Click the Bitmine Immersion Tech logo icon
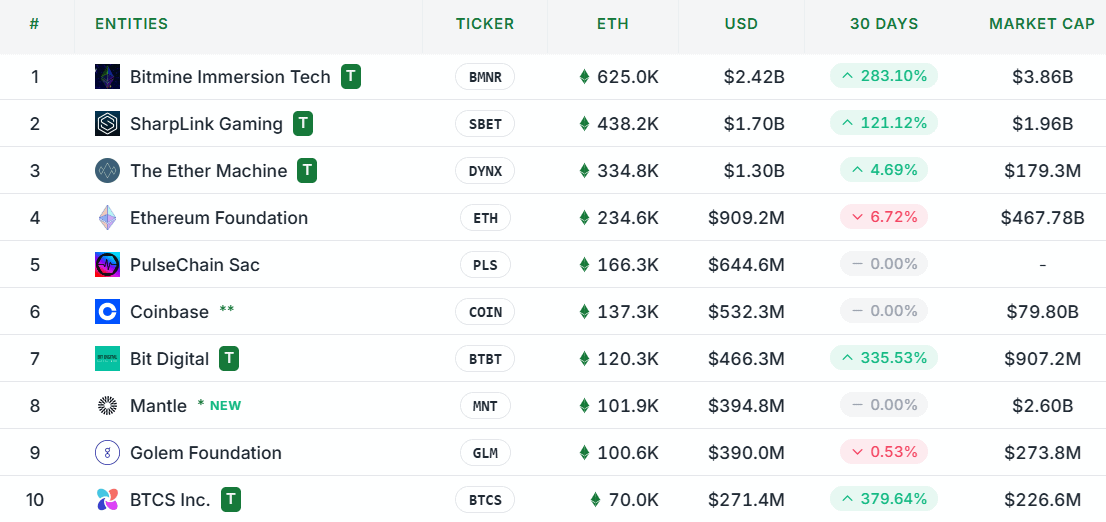This screenshot has height=522, width=1106. [107, 77]
